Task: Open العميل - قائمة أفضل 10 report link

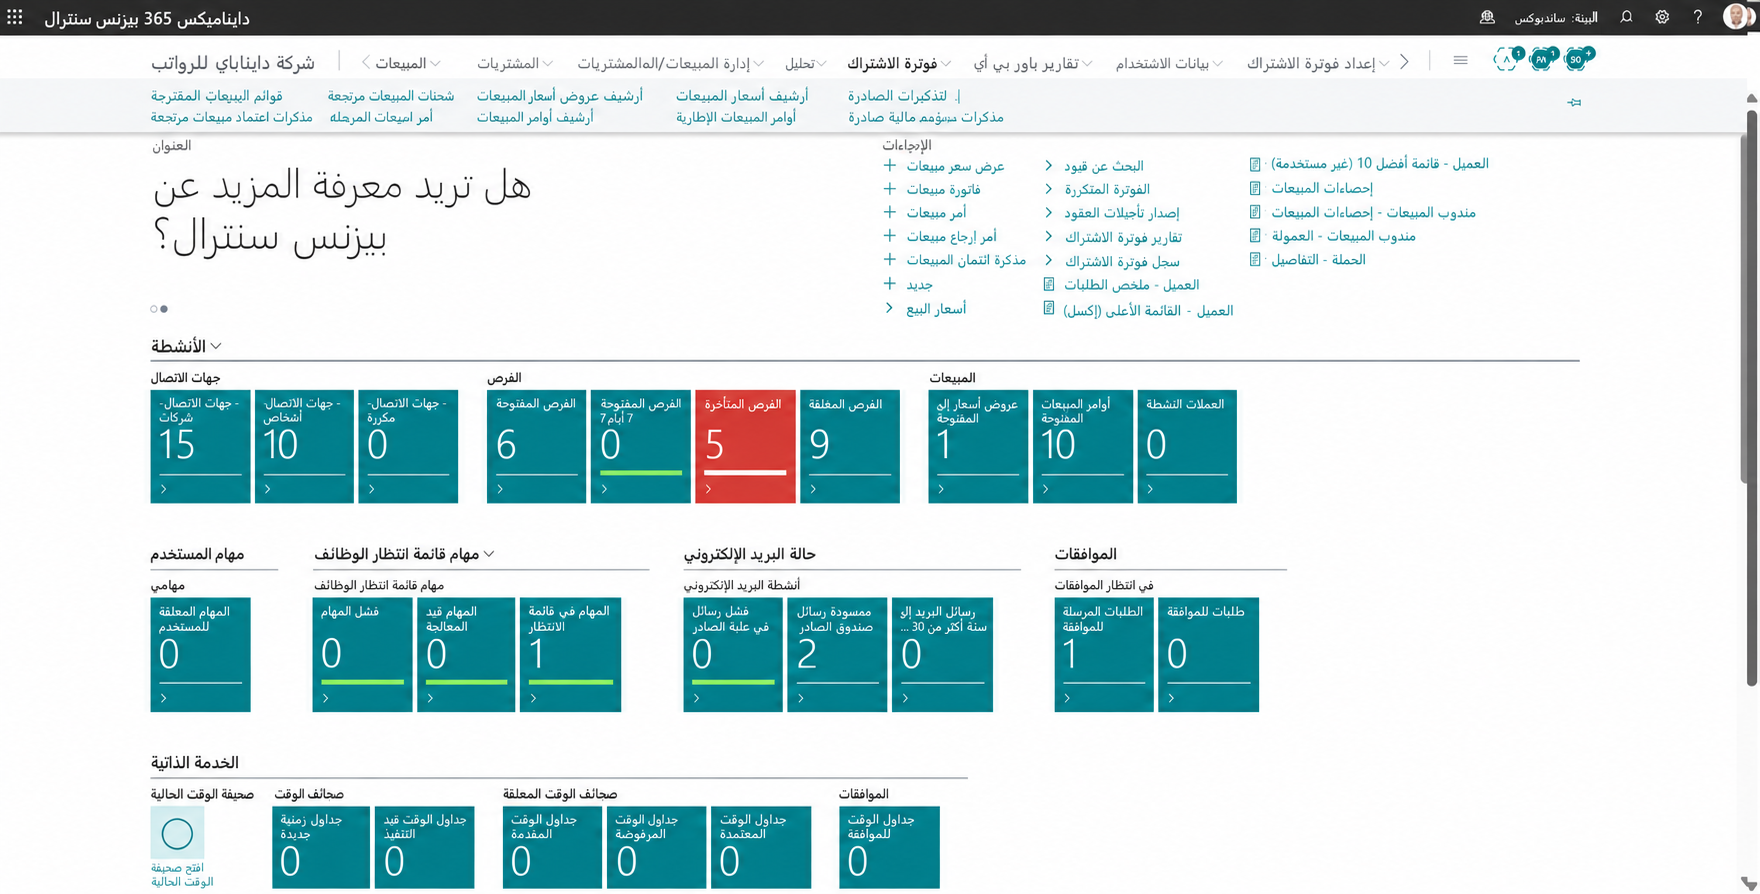Action: tap(1379, 163)
